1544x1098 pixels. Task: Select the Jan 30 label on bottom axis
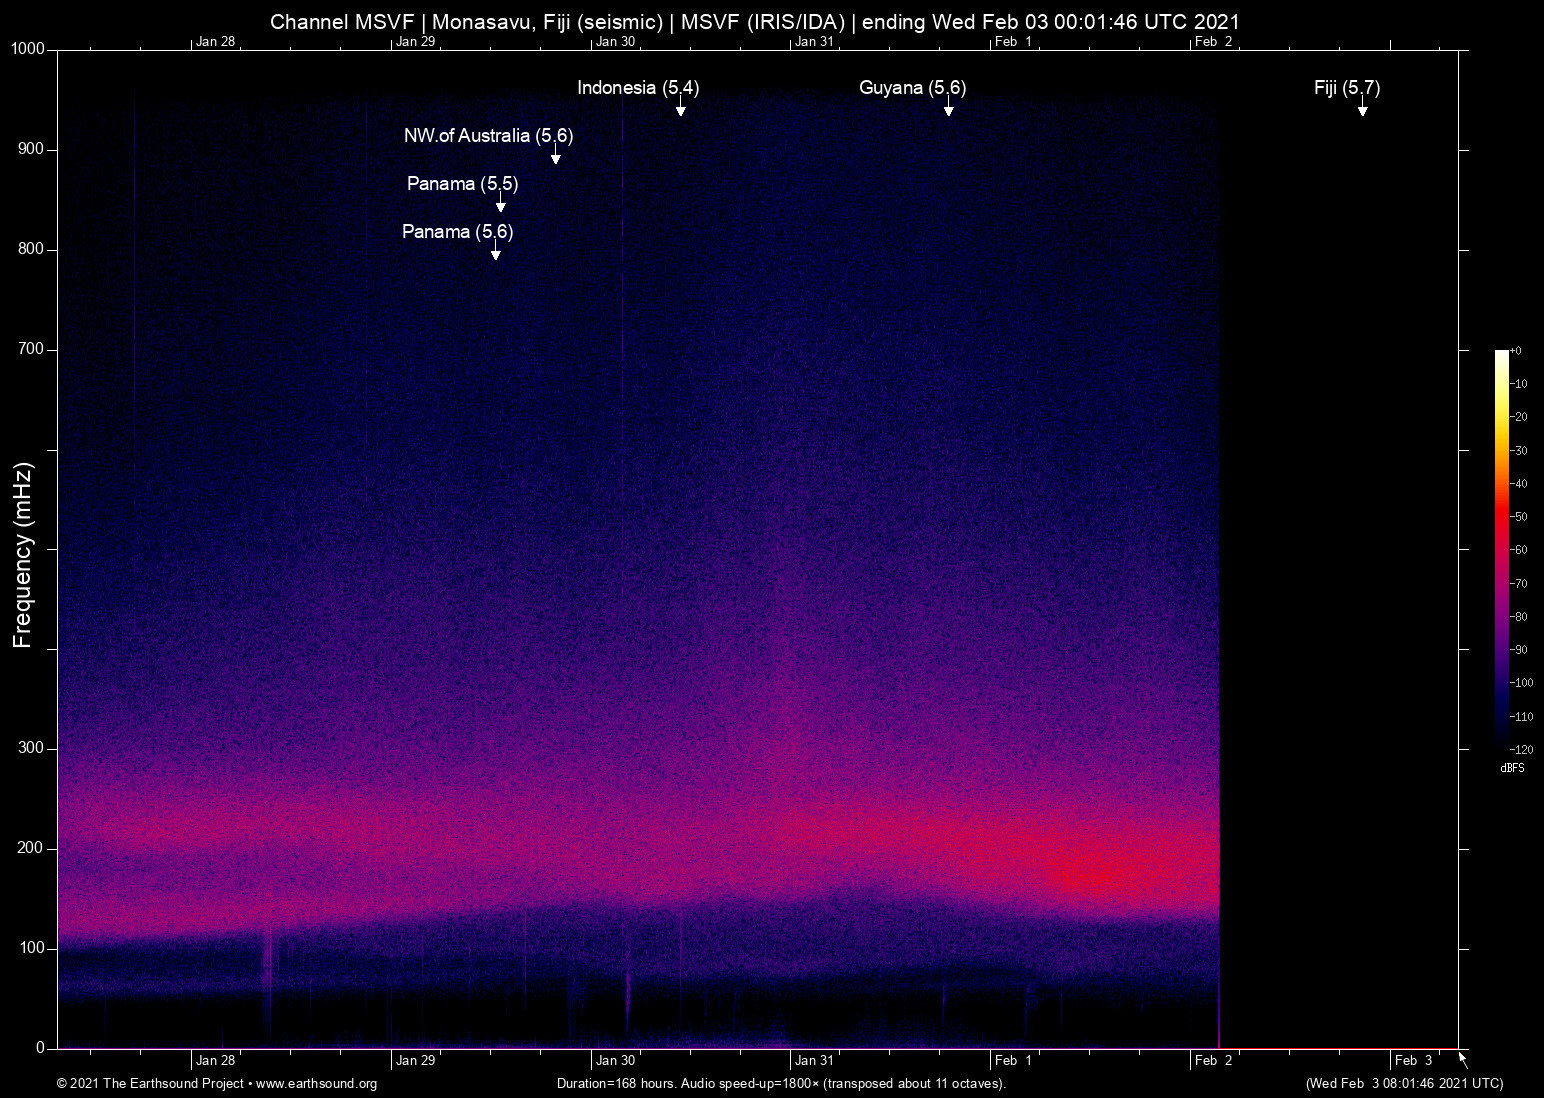[615, 1061]
